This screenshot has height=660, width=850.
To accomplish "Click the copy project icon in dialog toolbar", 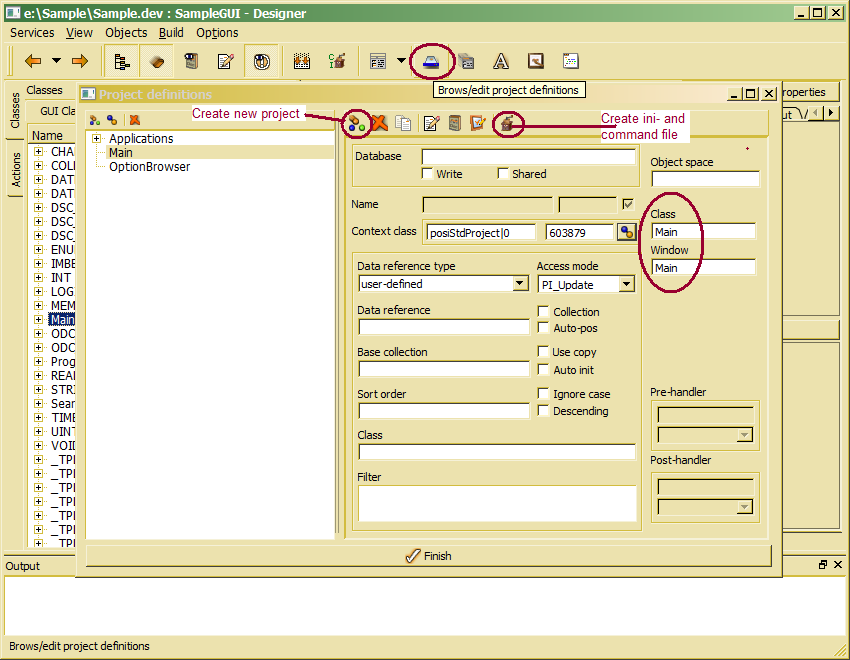I will coord(403,123).
